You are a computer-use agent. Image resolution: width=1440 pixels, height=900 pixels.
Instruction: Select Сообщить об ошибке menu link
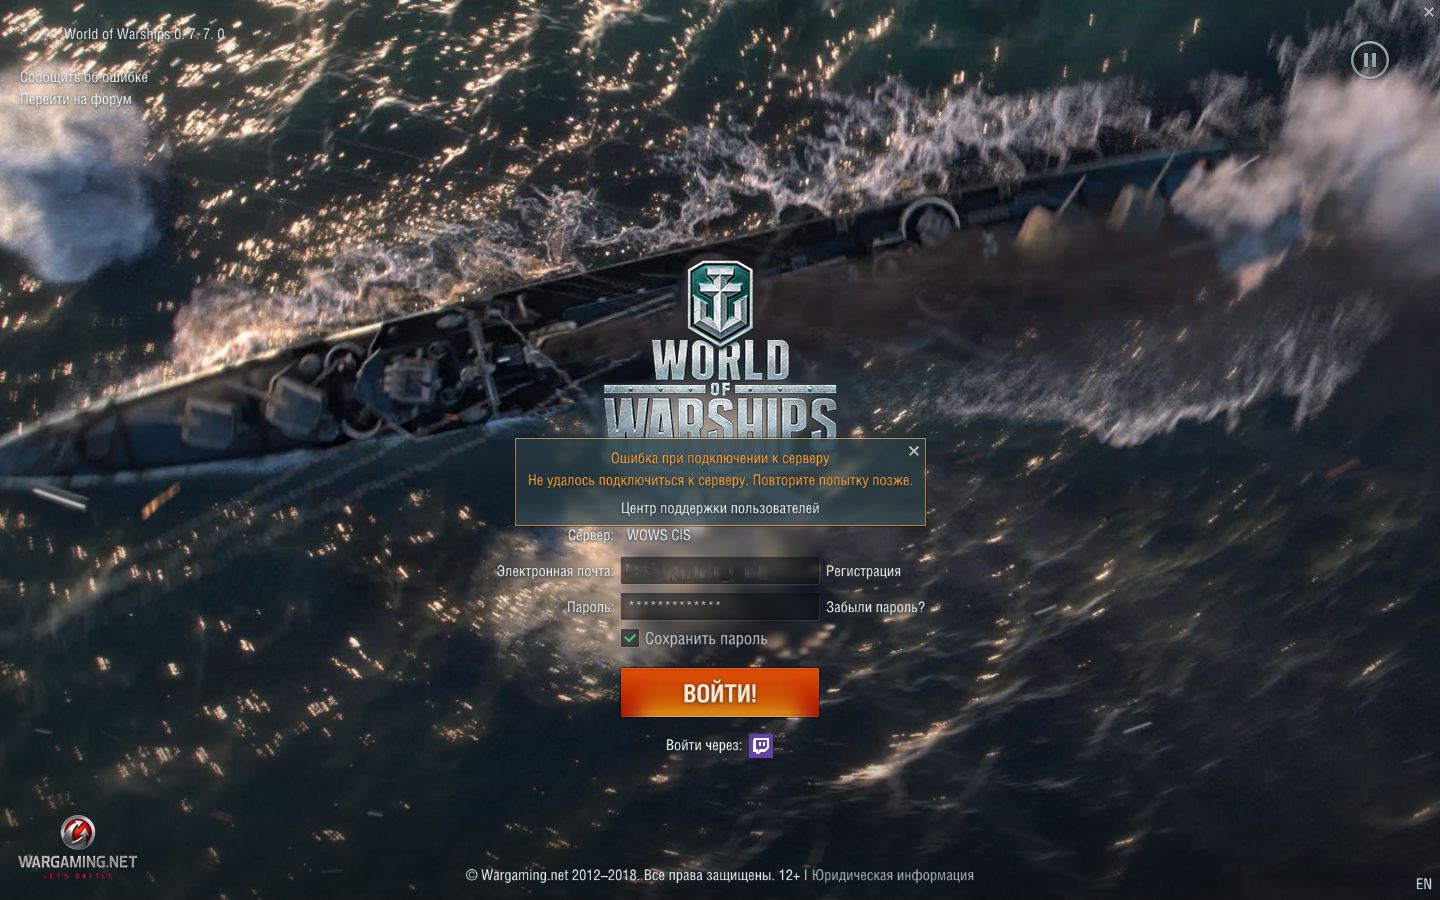point(84,77)
